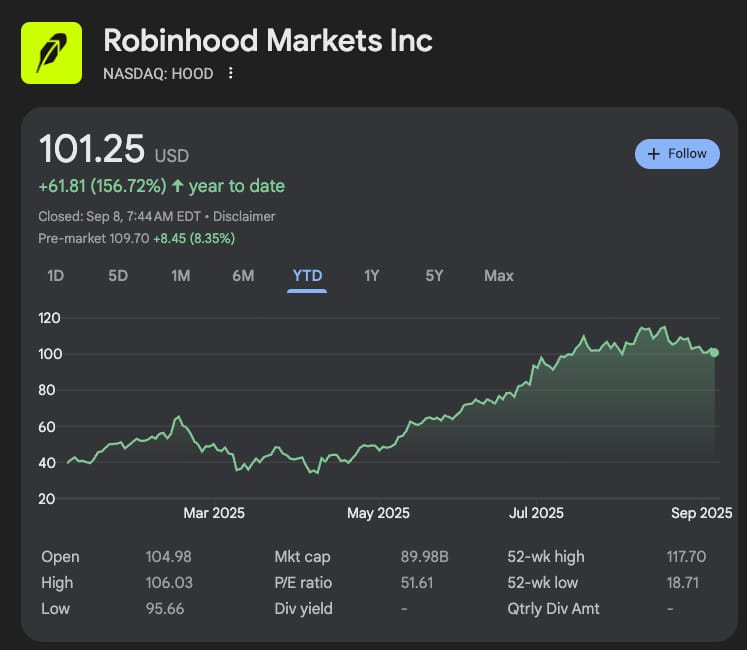Click the Low value 95.66

coord(164,609)
